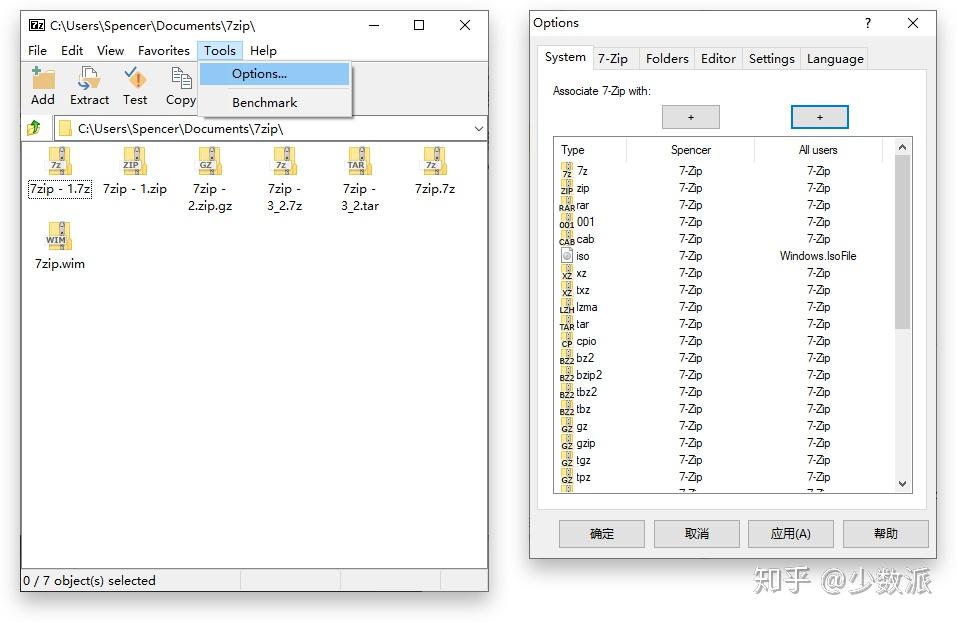Click the Options dialog help question mark
Viewport: 957px width, 622px height.
(867, 23)
